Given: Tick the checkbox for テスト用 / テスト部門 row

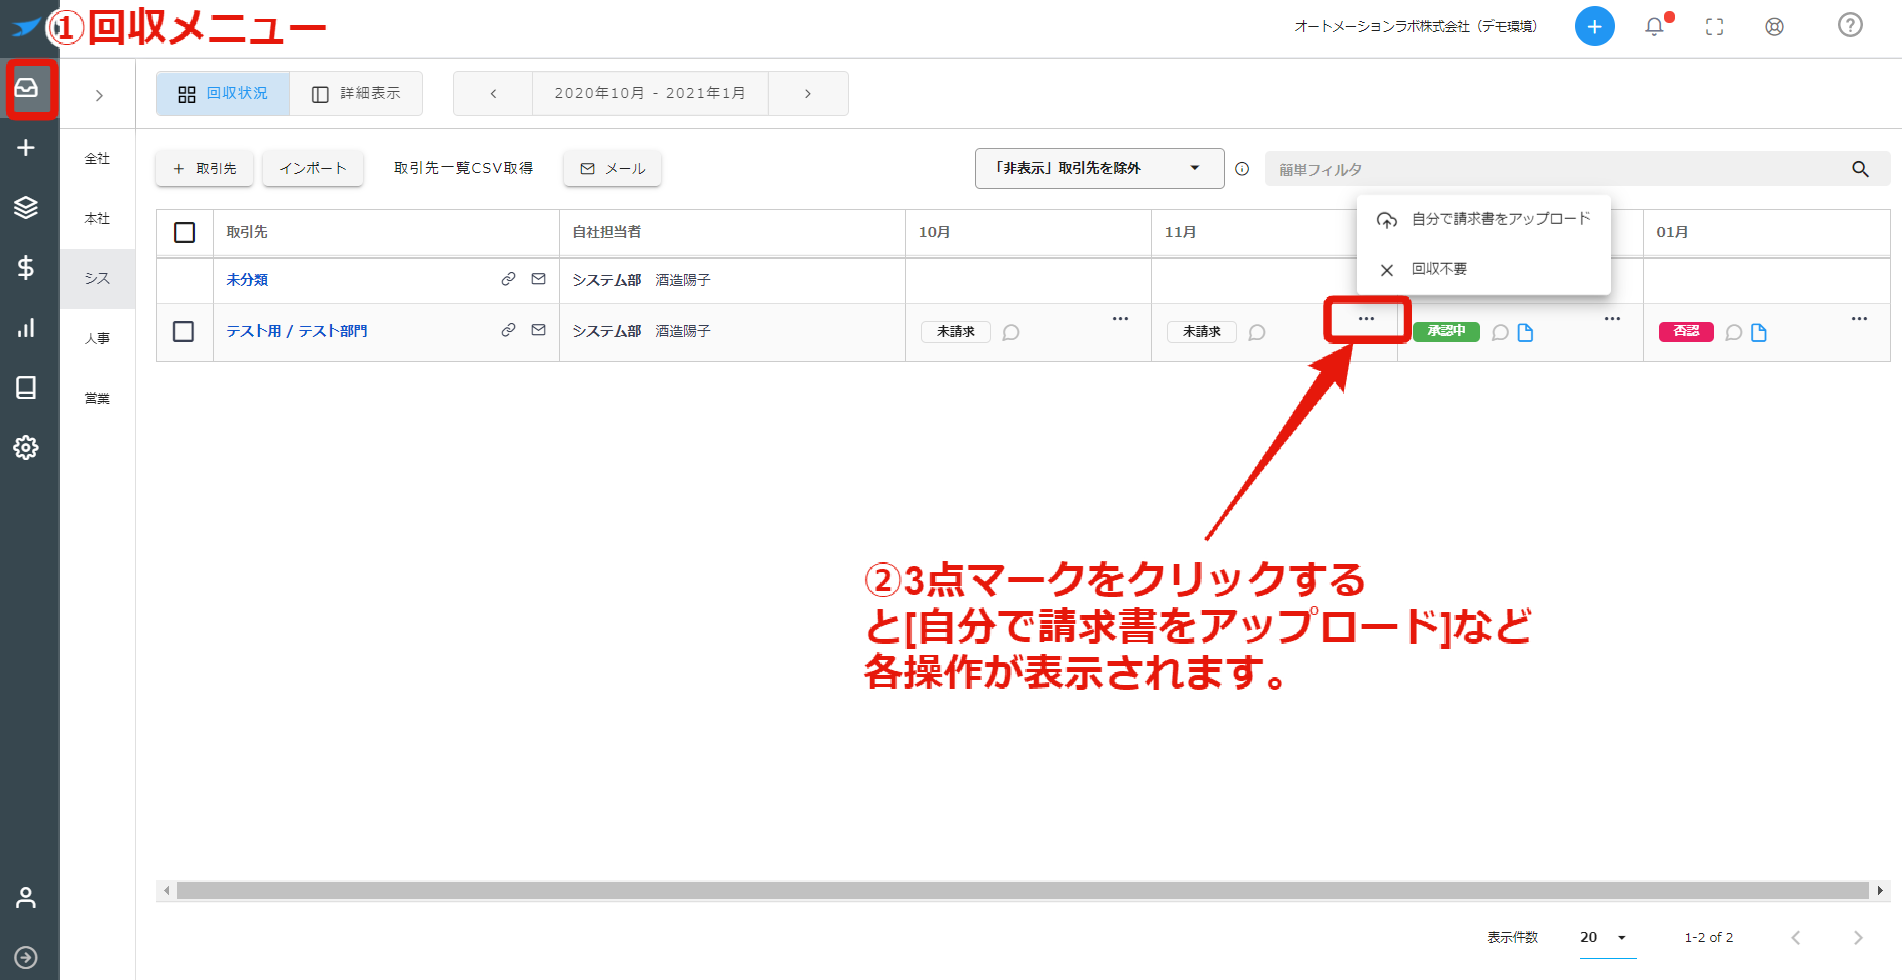Looking at the screenshot, I should [184, 331].
